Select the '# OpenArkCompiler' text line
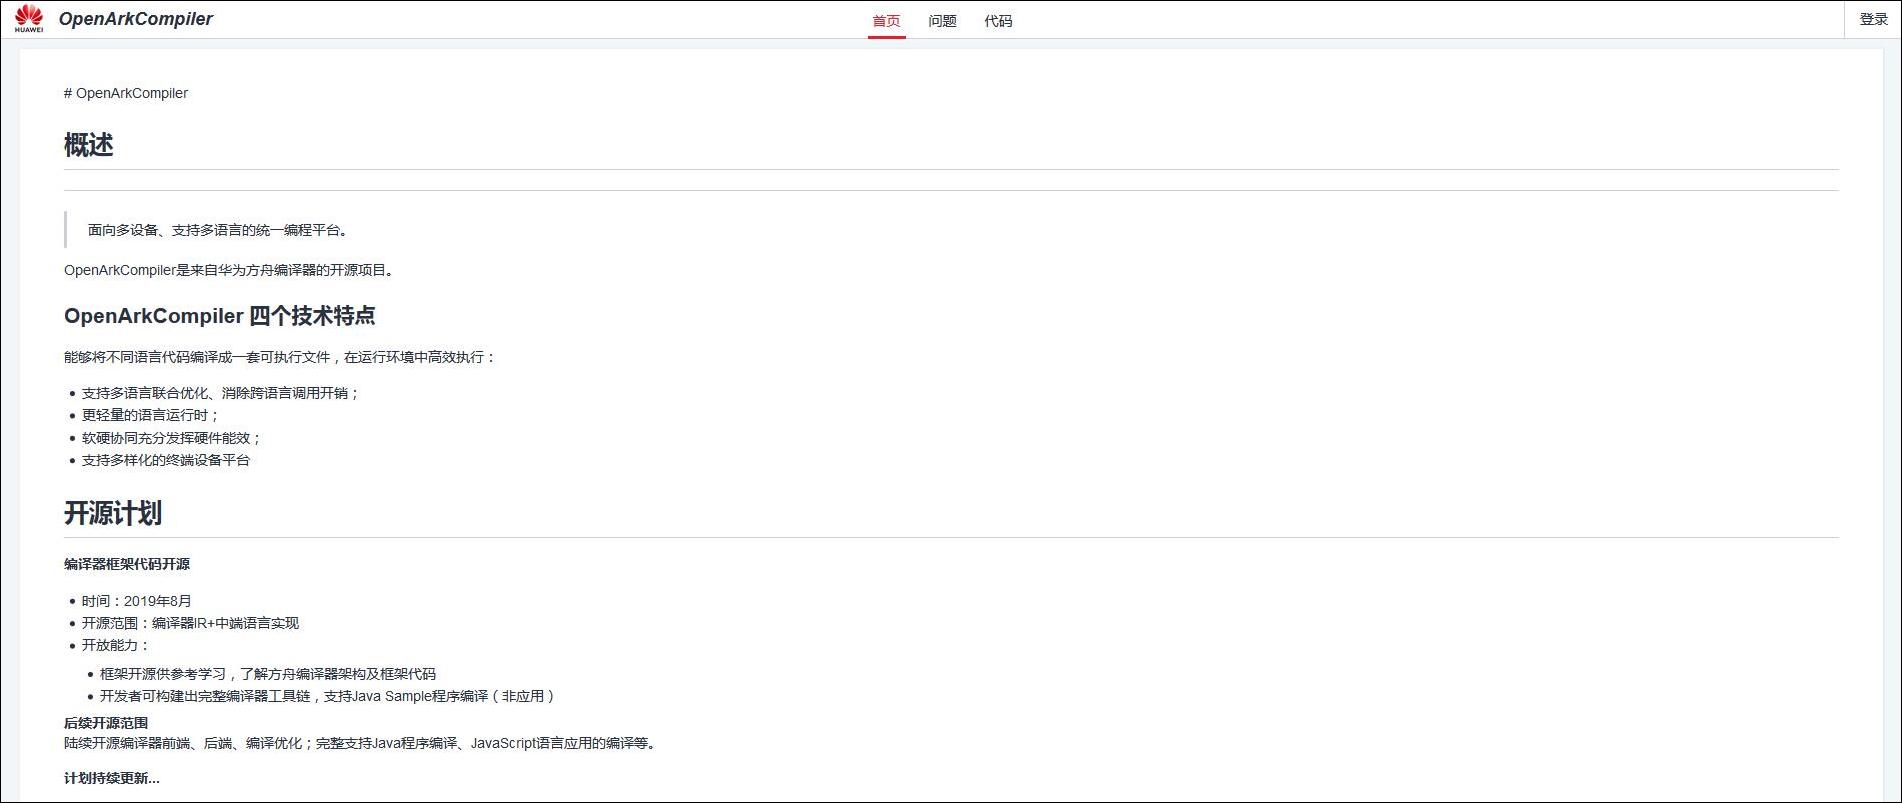This screenshot has height=803, width=1902. 126,93
